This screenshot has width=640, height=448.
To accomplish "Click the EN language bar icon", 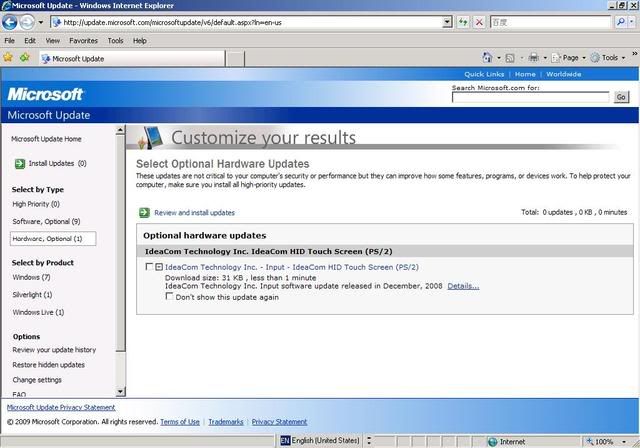I will point(285,441).
